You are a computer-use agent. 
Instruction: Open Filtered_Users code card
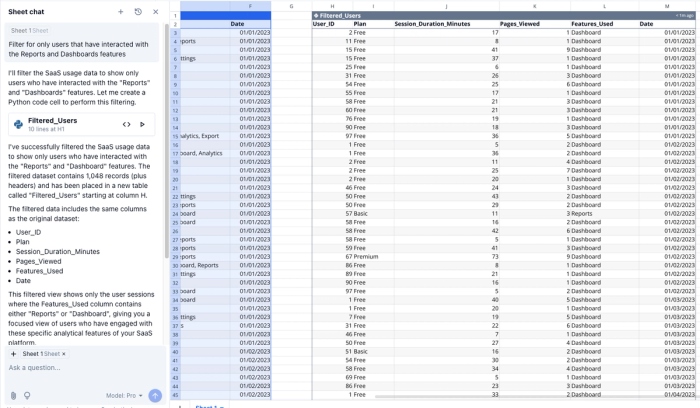click(x=82, y=125)
